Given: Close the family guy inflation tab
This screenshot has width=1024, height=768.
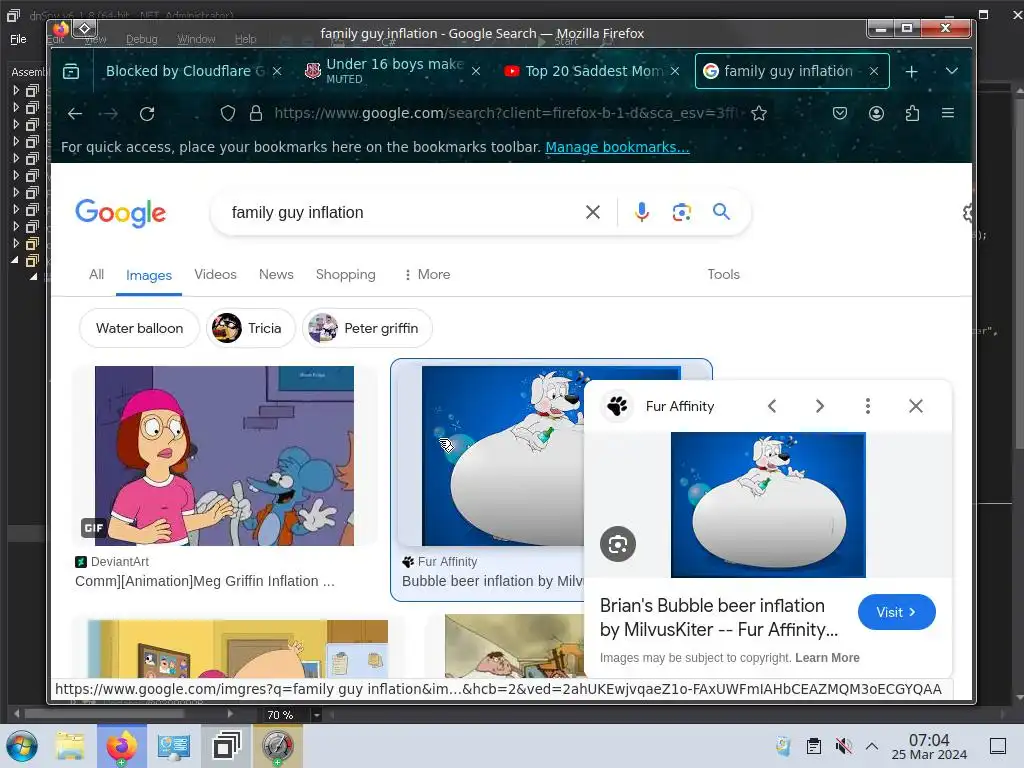Looking at the screenshot, I should click(874, 71).
